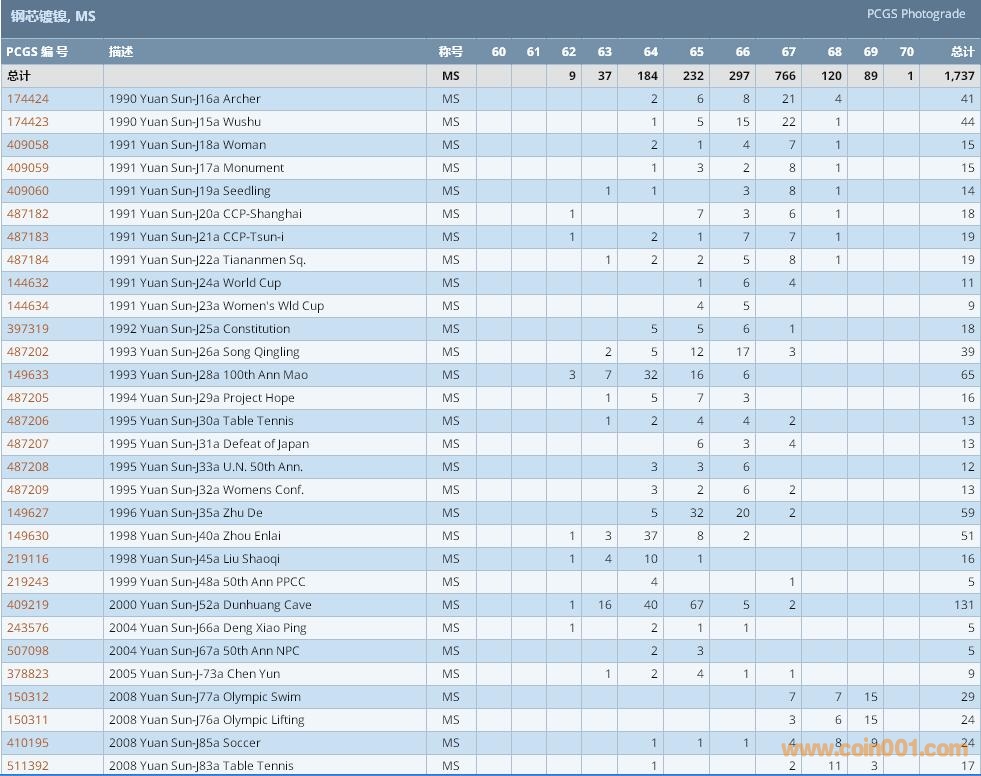Click the 总计 column header at right

[961, 52]
